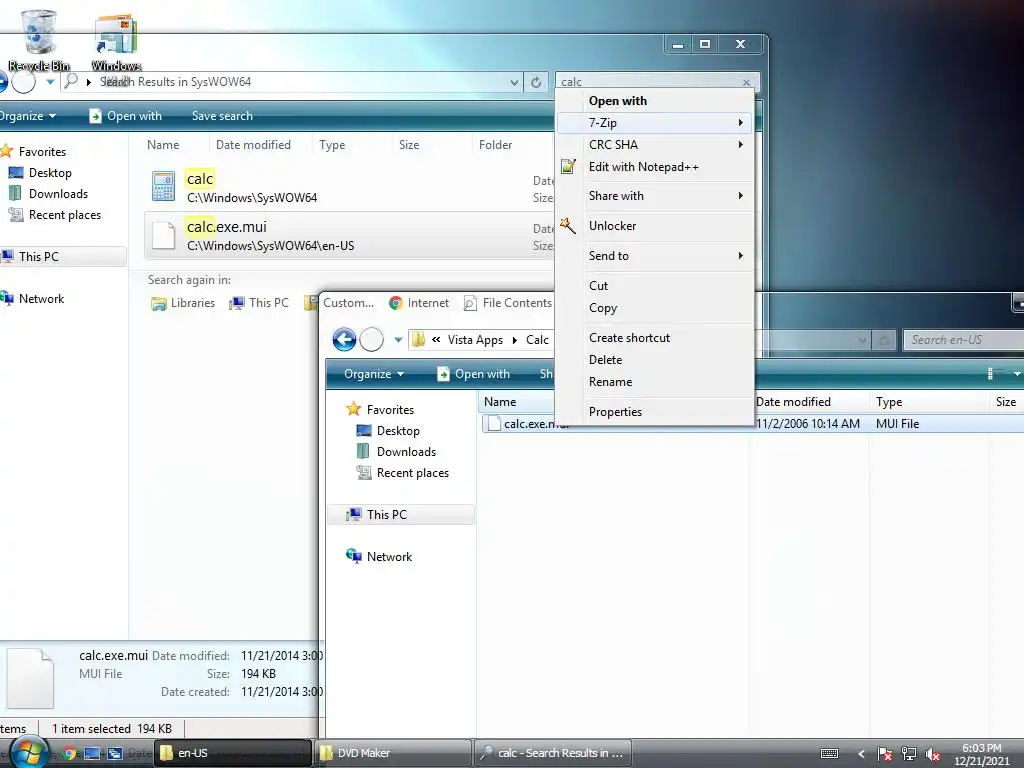Select Recent places in the en-US window sidebar
Viewport: 1024px width, 768px height.
[x=403, y=473]
